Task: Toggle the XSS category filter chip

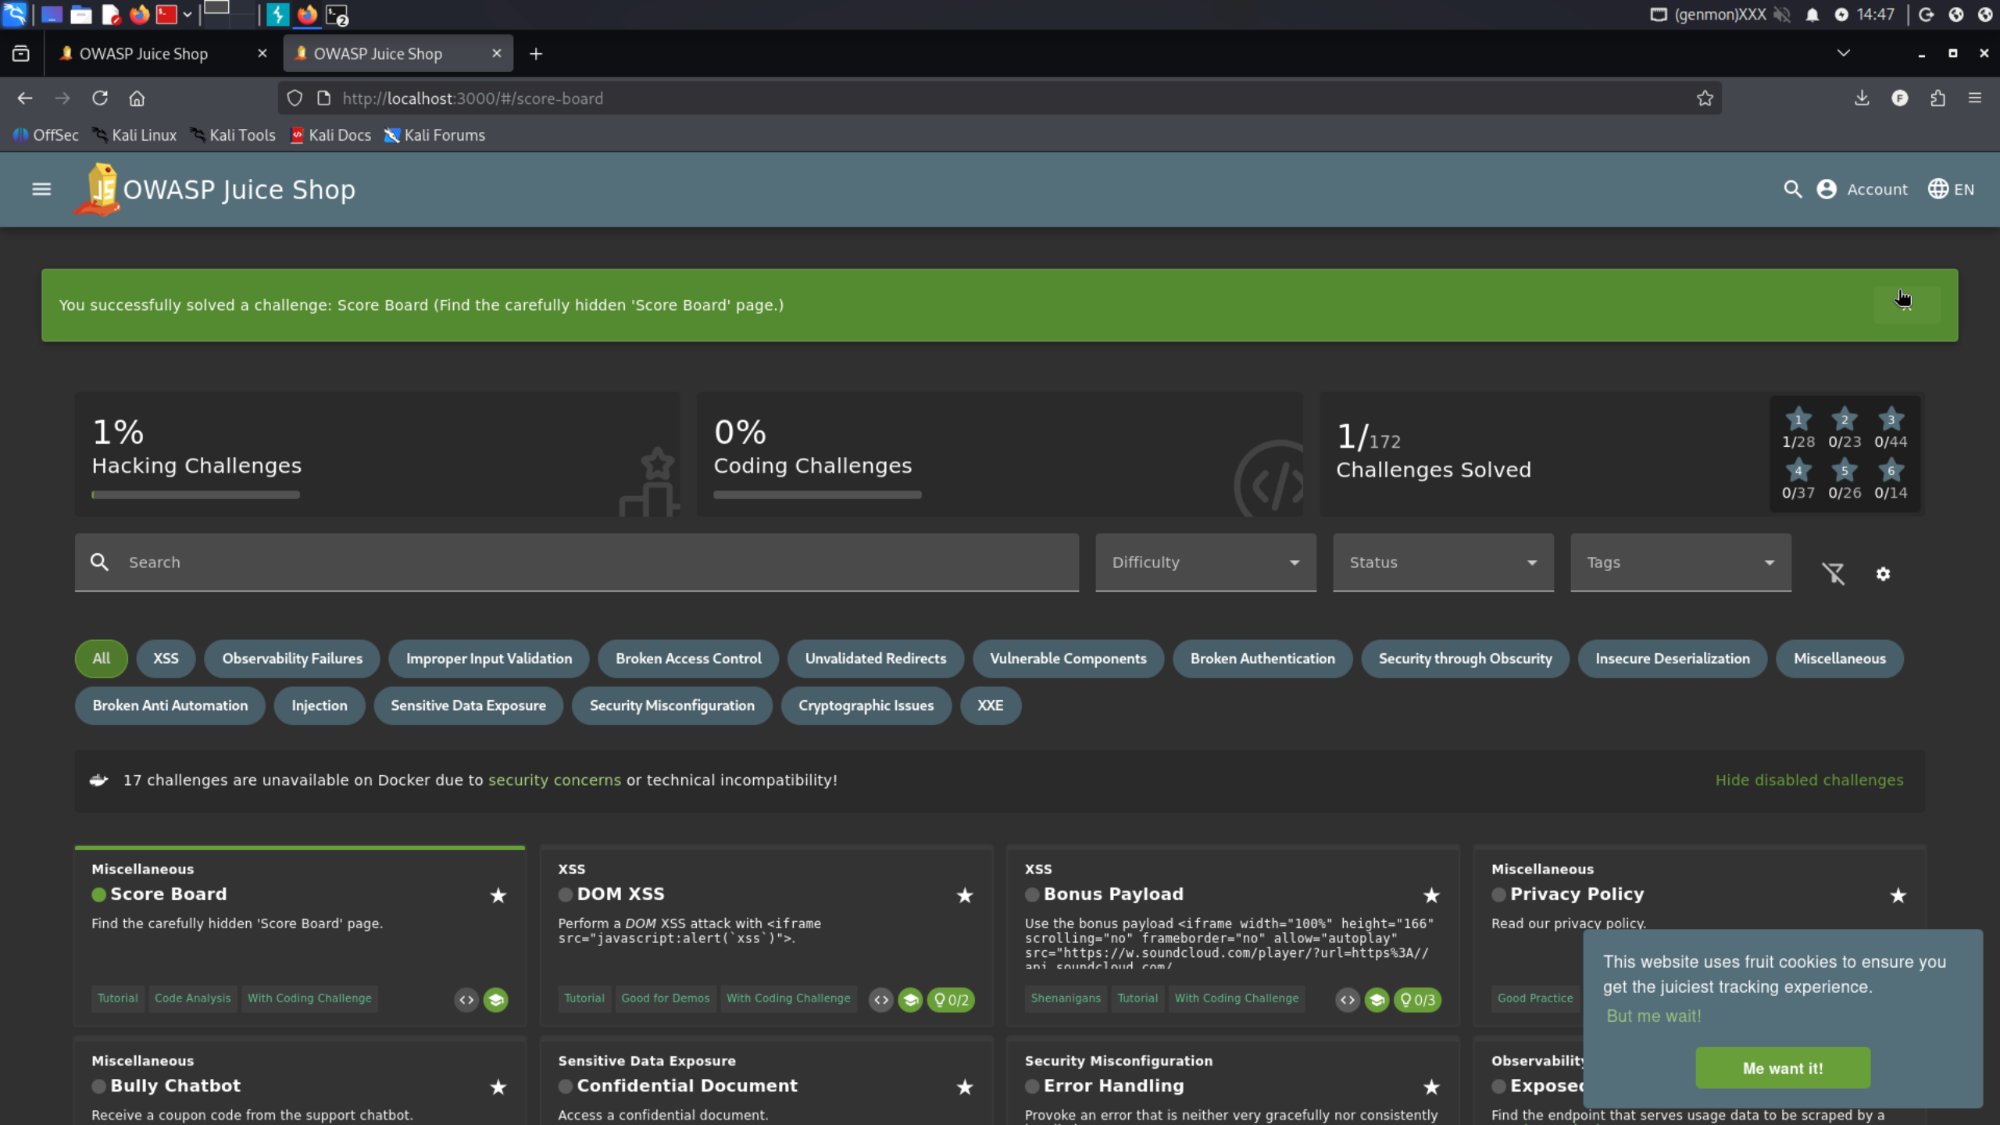Action: click(x=165, y=658)
